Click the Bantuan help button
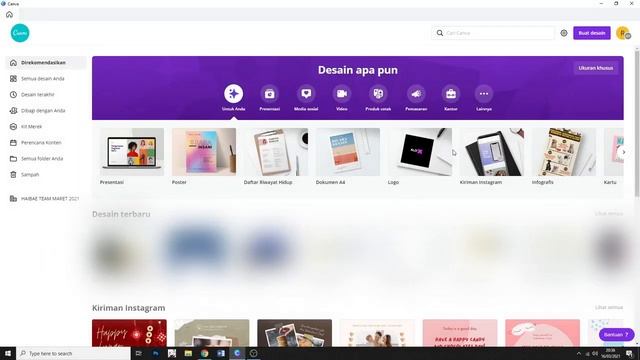640x360 pixels. [616, 334]
